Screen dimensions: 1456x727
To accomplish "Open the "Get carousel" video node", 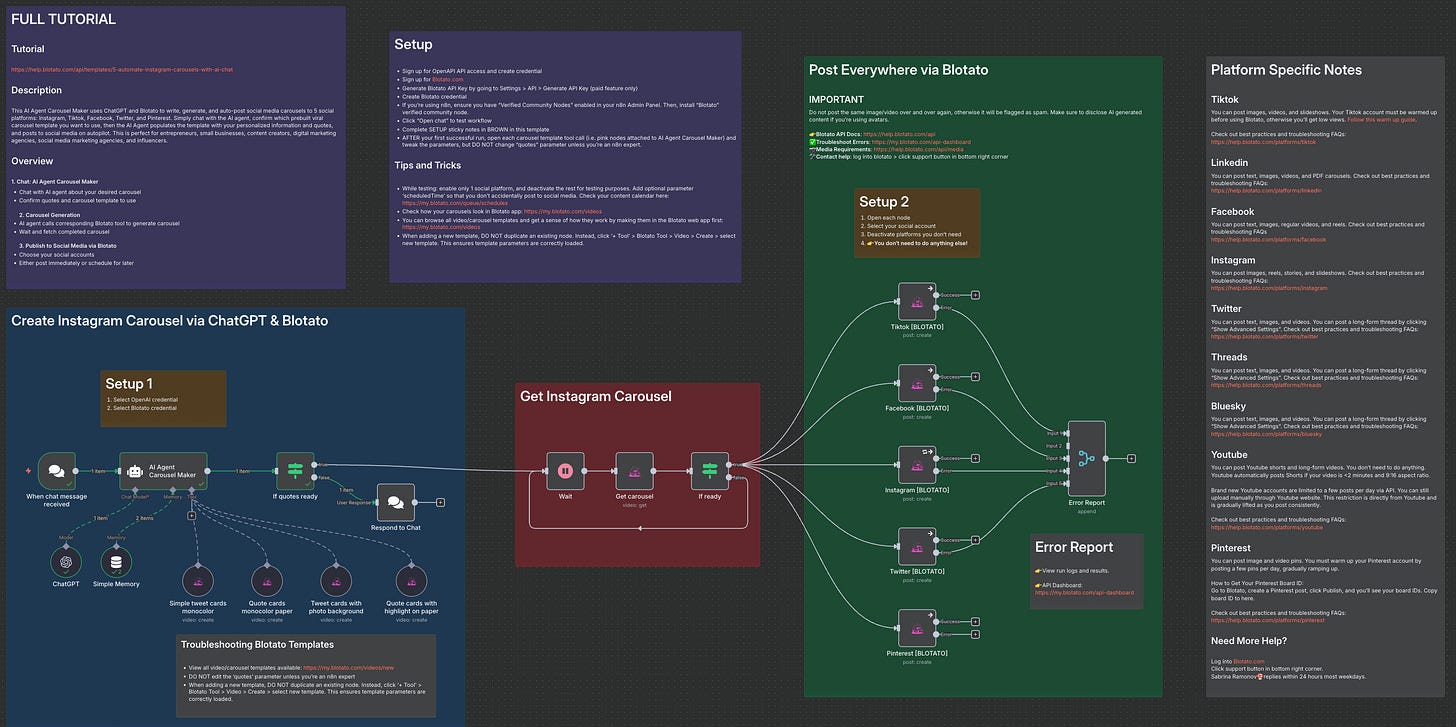I will pos(634,471).
